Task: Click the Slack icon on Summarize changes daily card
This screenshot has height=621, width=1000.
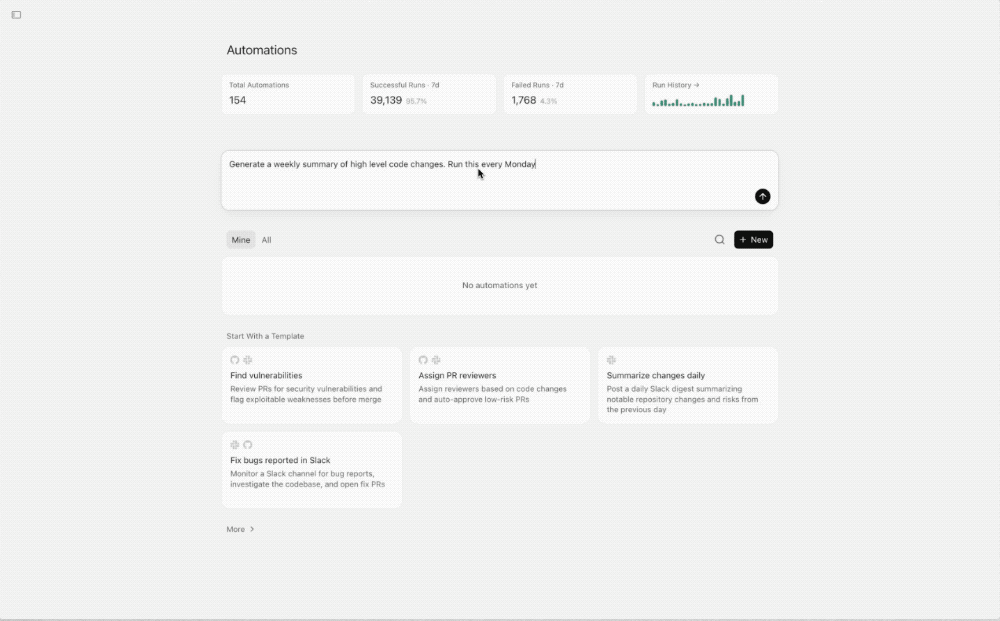Action: (612, 360)
